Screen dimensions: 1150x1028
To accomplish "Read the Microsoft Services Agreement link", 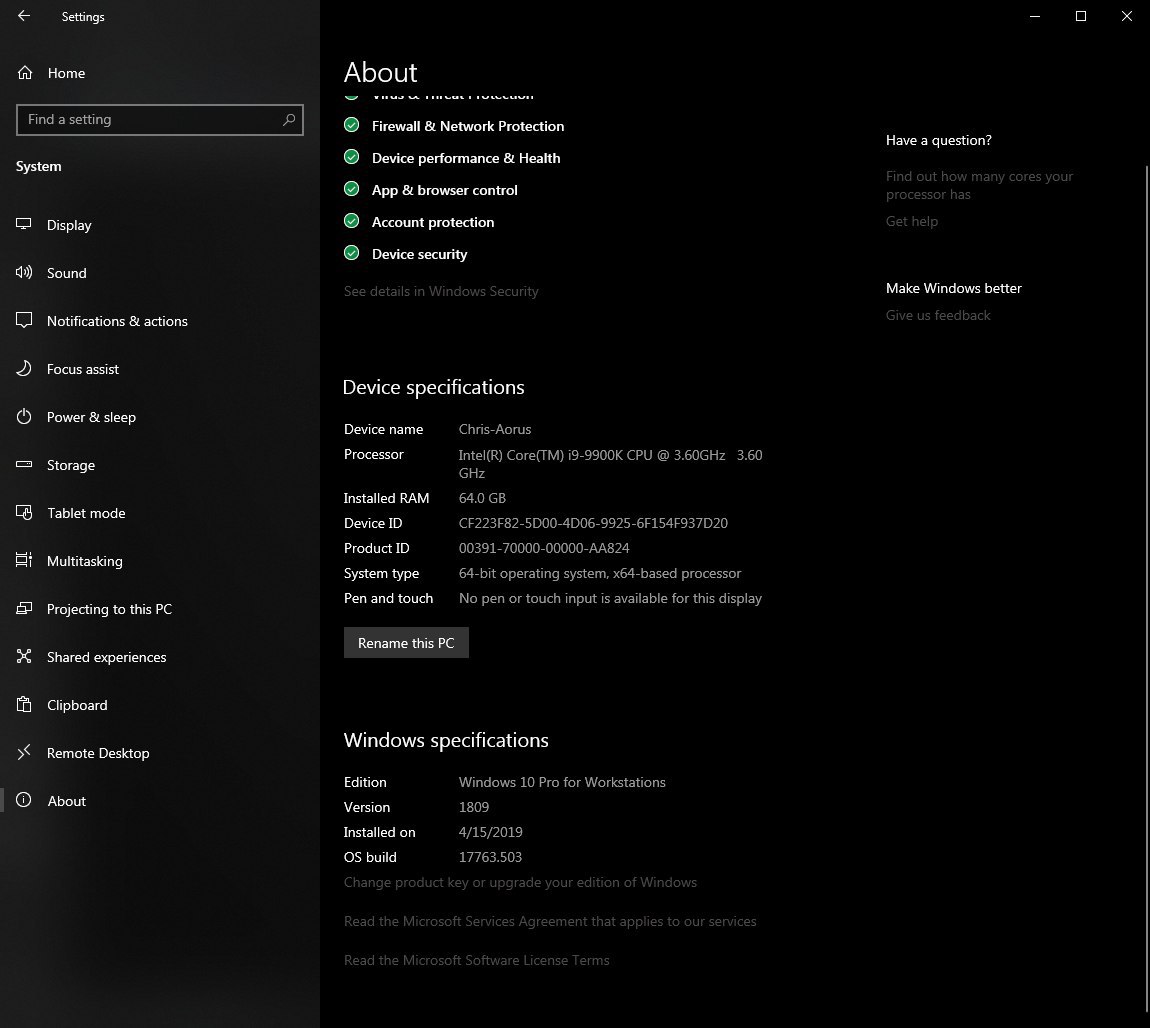I will pos(550,921).
